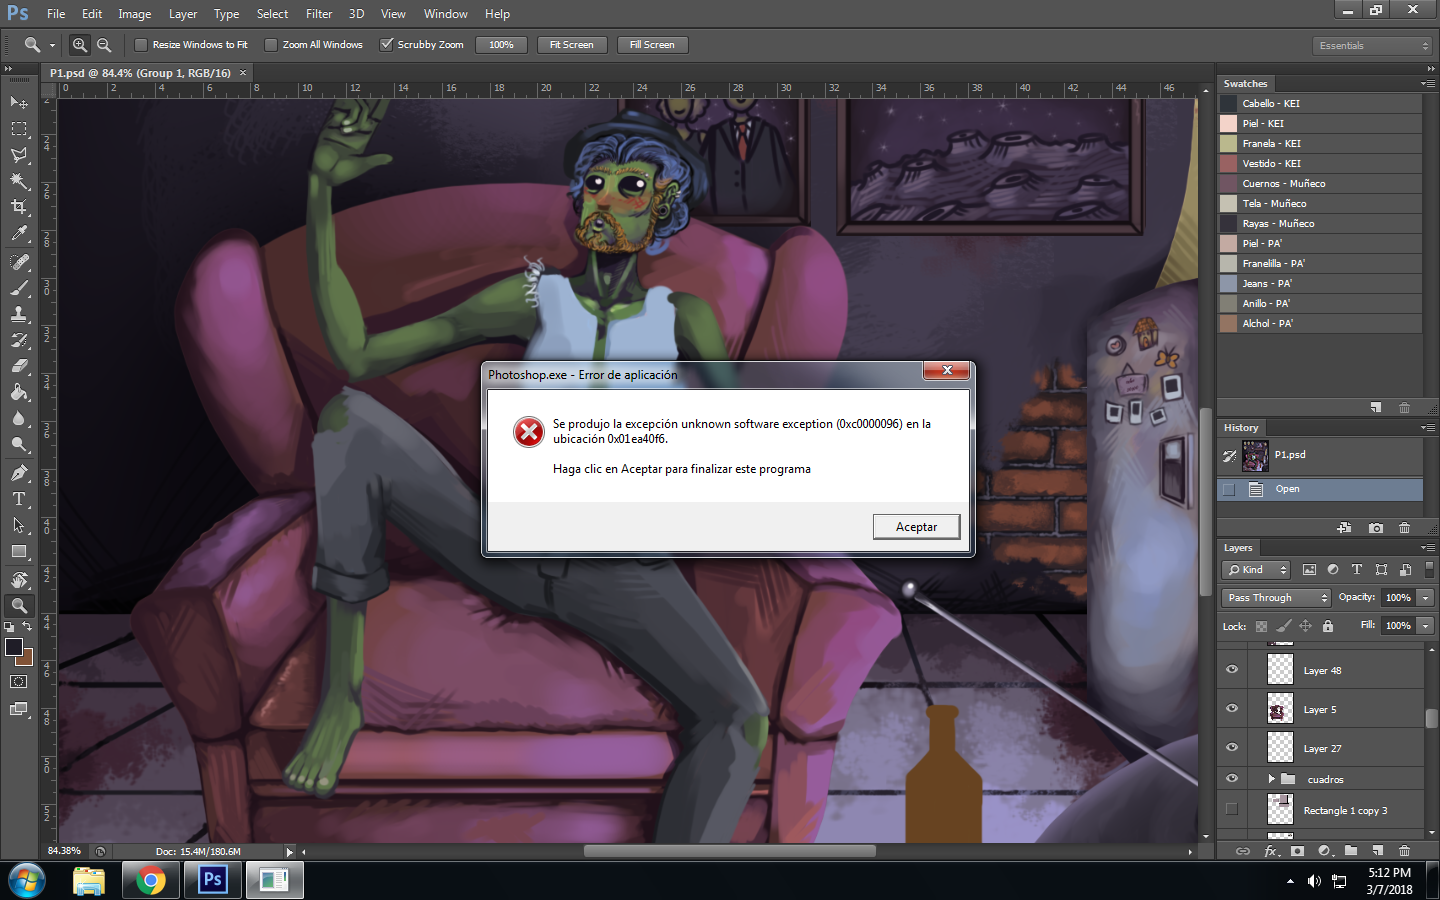Screen dimensions: 1440x900
Task: Open Fill slider dropdown arrow
Action: point(1425,626)
